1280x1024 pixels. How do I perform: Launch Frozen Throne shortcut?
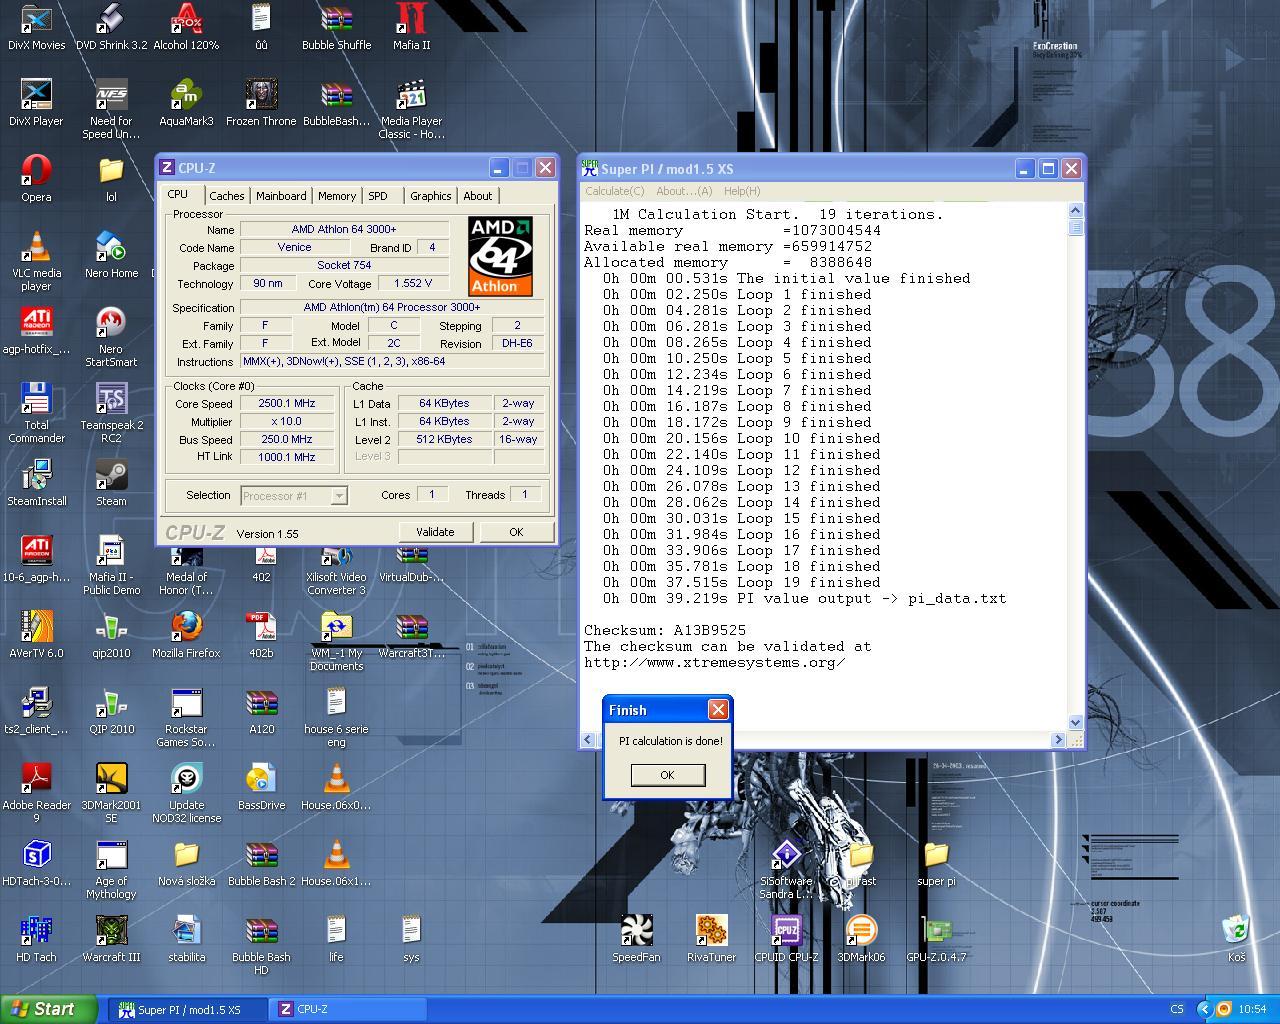click(261, 103)
